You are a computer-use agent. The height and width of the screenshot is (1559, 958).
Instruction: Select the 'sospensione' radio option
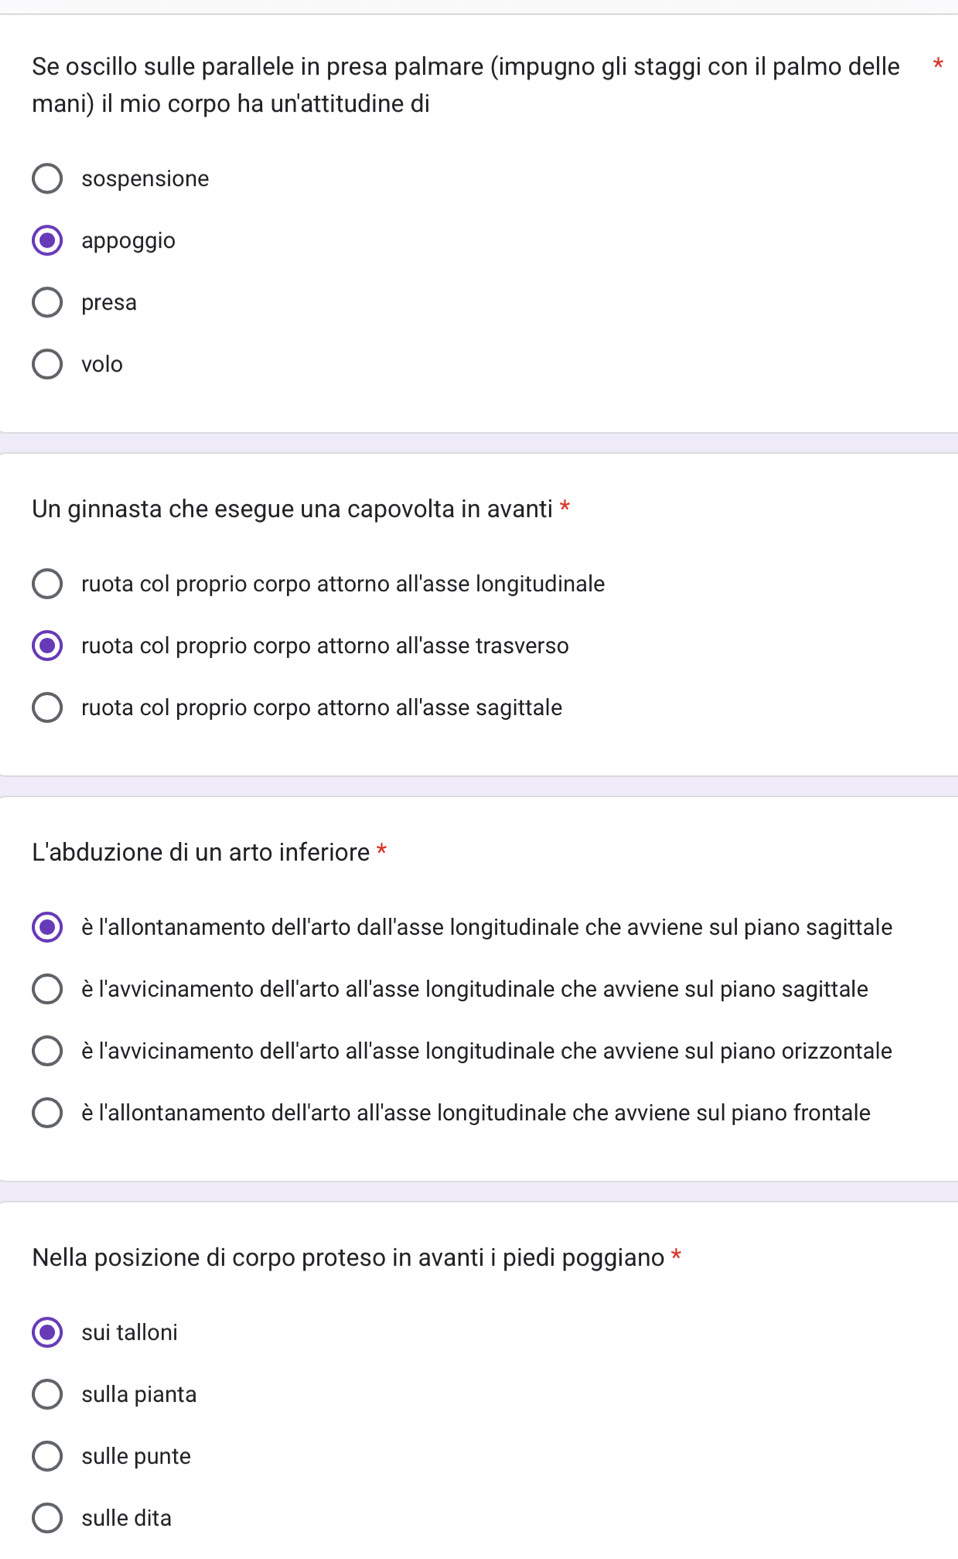click(47, 179)
